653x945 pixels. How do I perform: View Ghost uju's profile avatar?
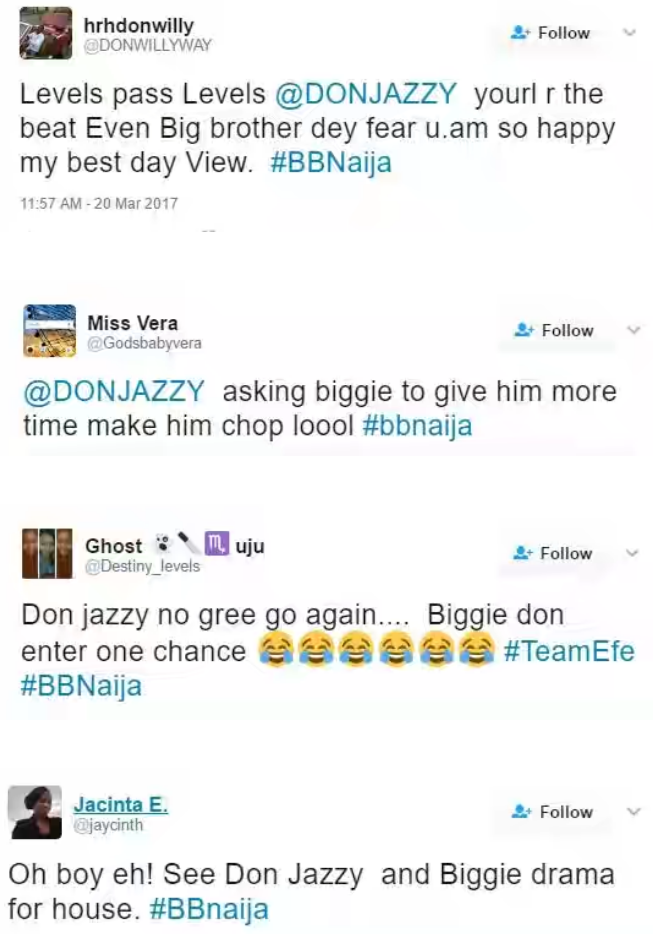click(x=47, y=553)
